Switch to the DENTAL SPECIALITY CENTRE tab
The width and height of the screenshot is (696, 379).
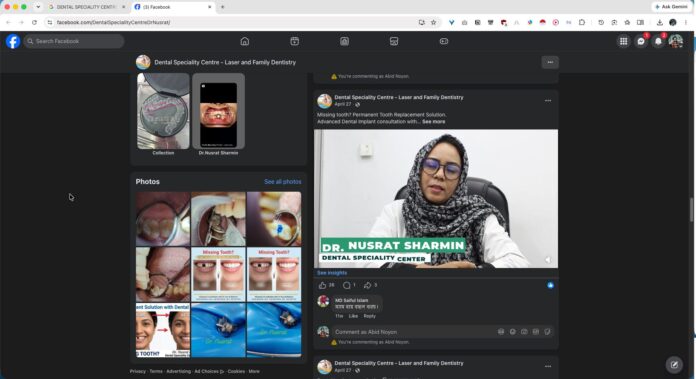[x=86, y=7]
